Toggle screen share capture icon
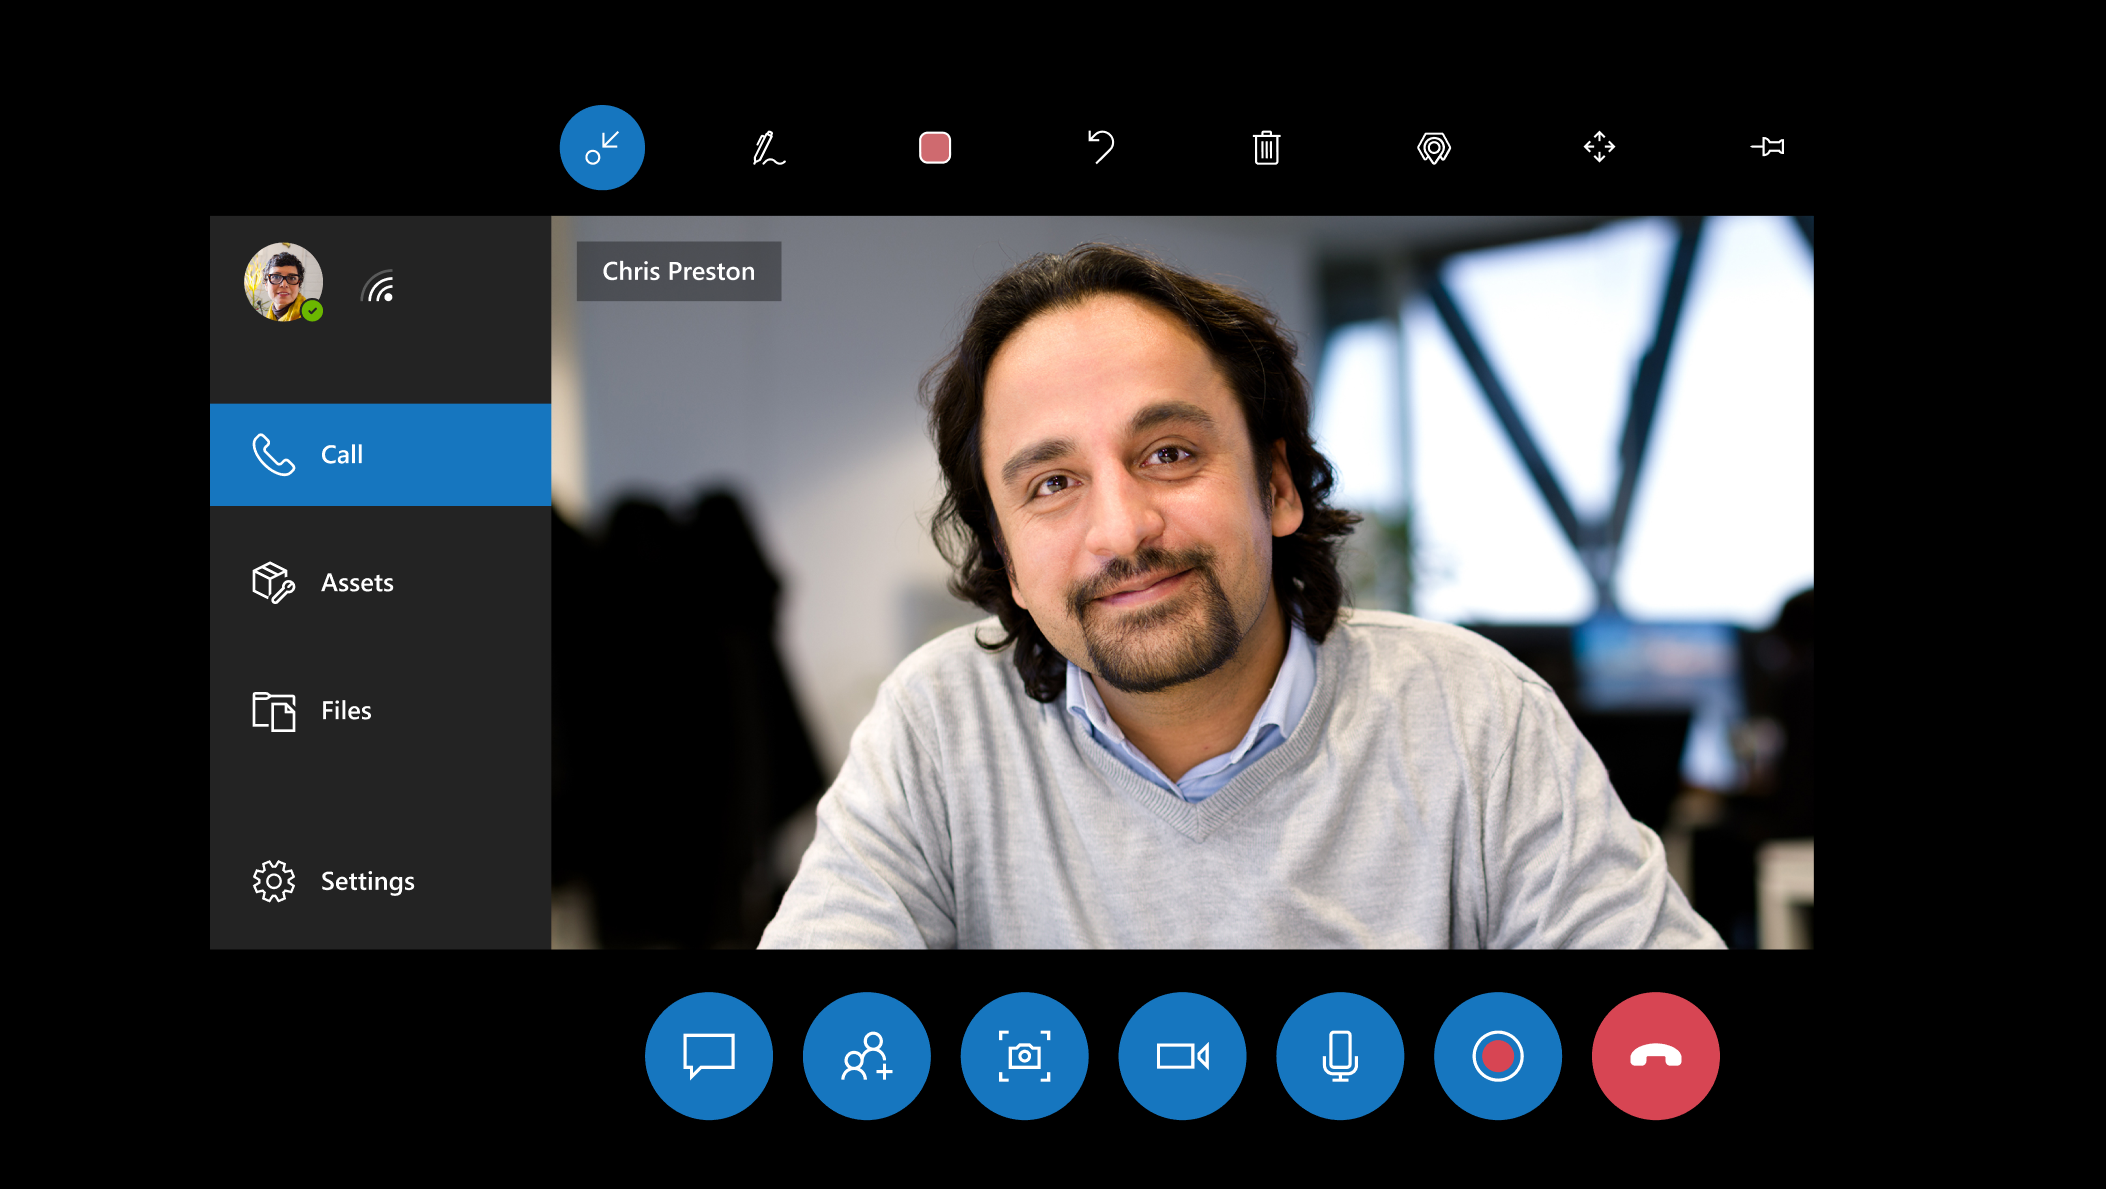 [1024, 1056]
